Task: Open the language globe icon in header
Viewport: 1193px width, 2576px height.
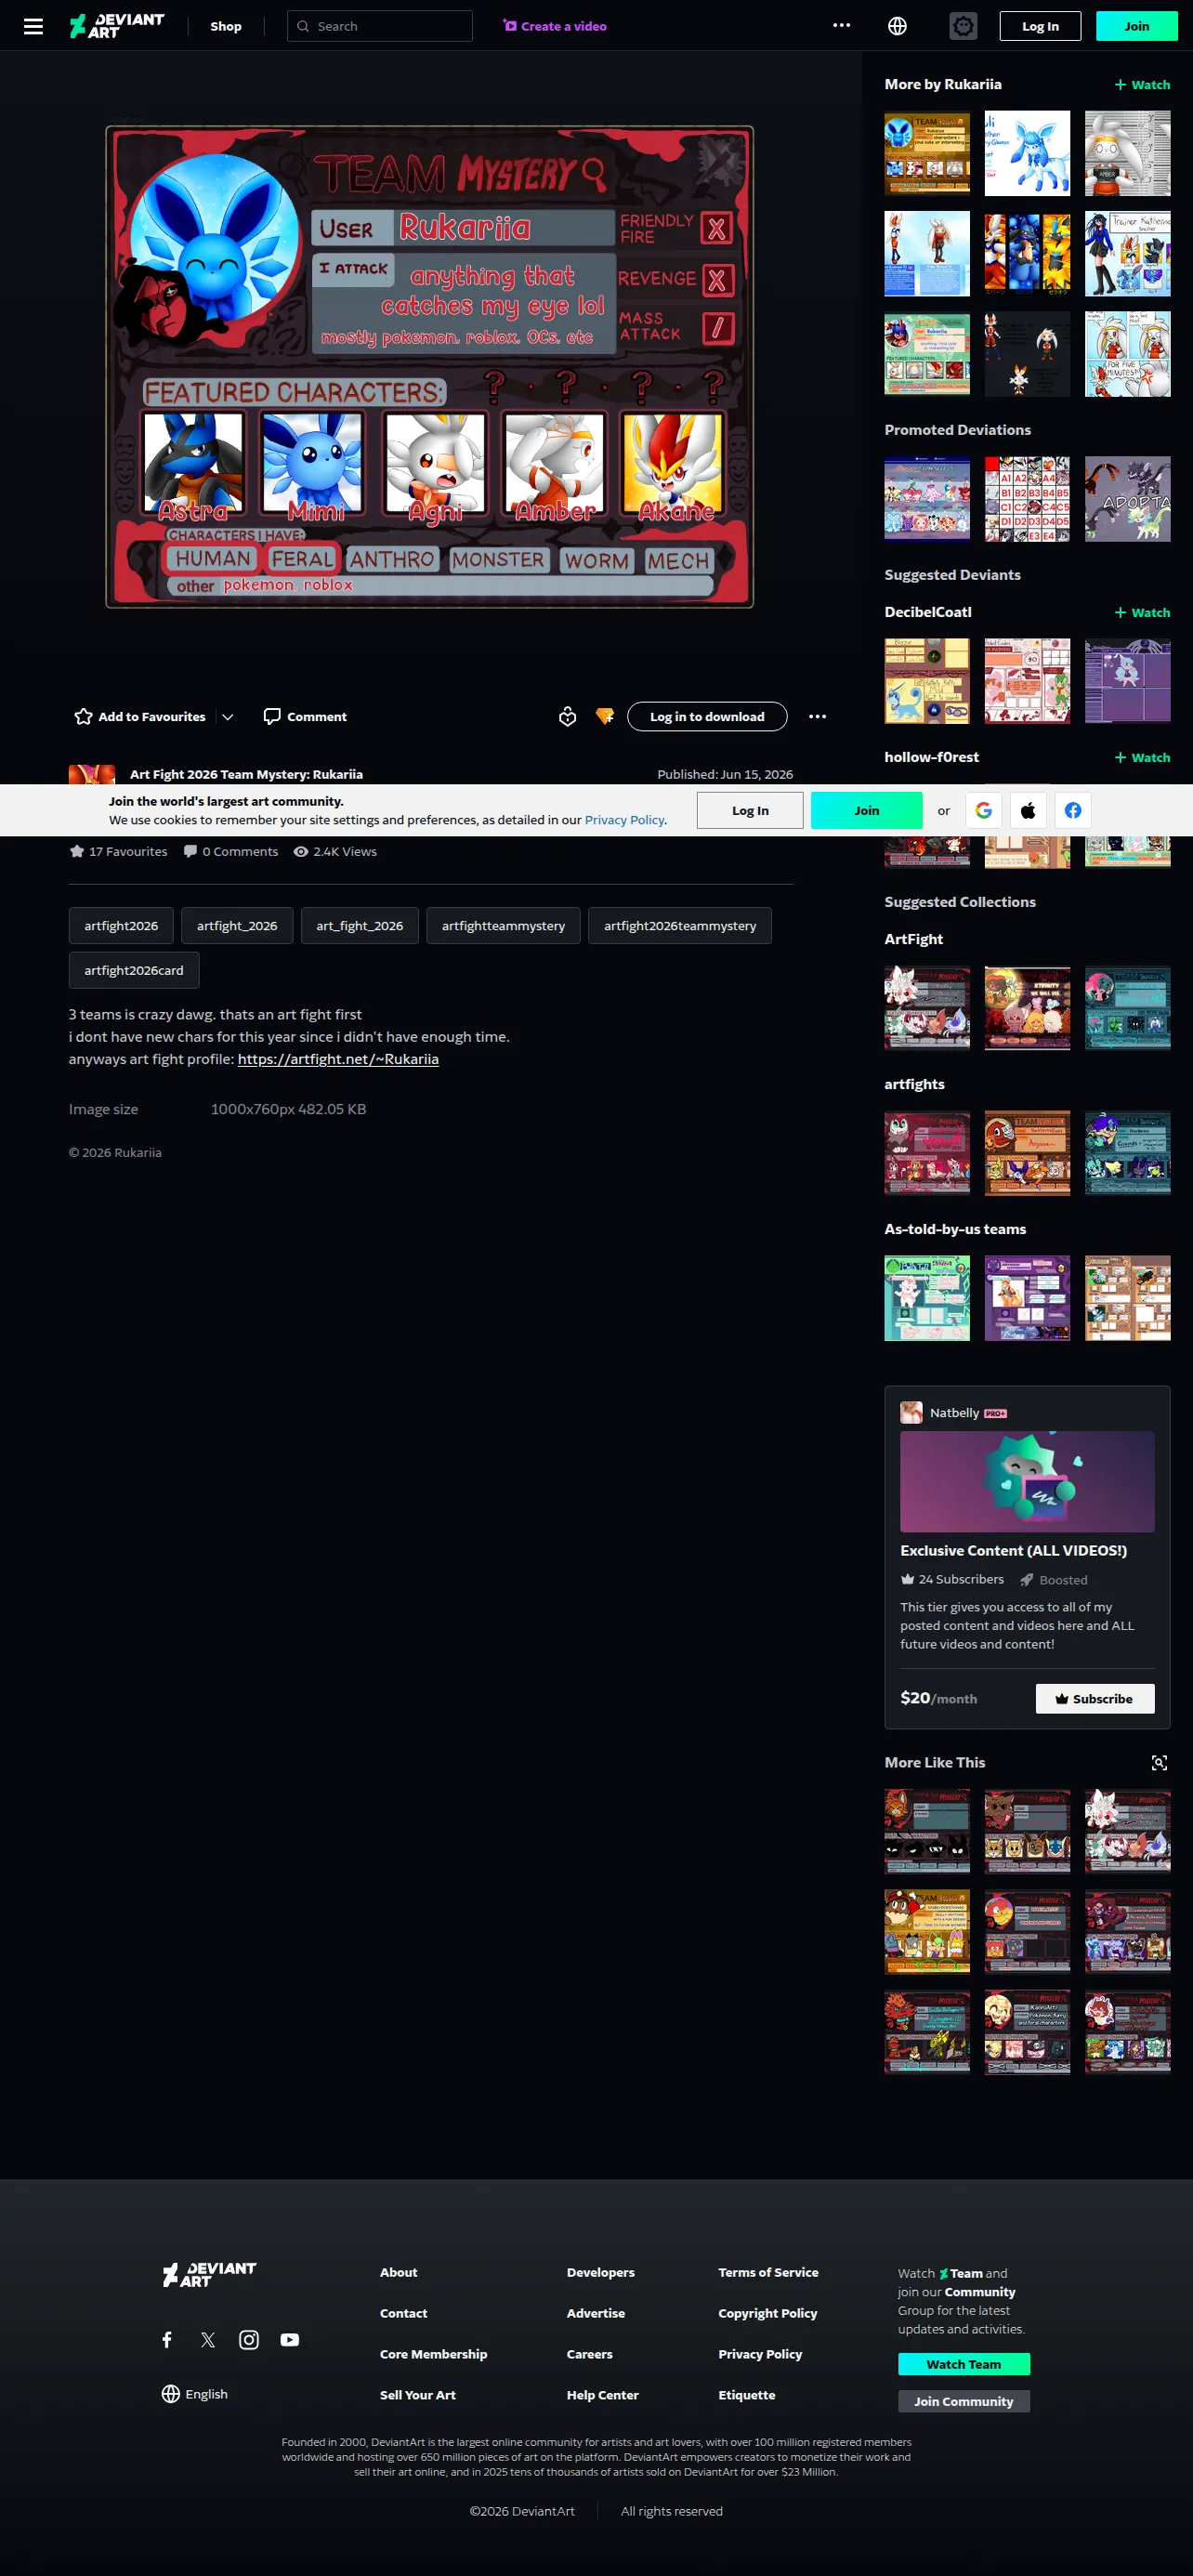Action: click(897, 26)
